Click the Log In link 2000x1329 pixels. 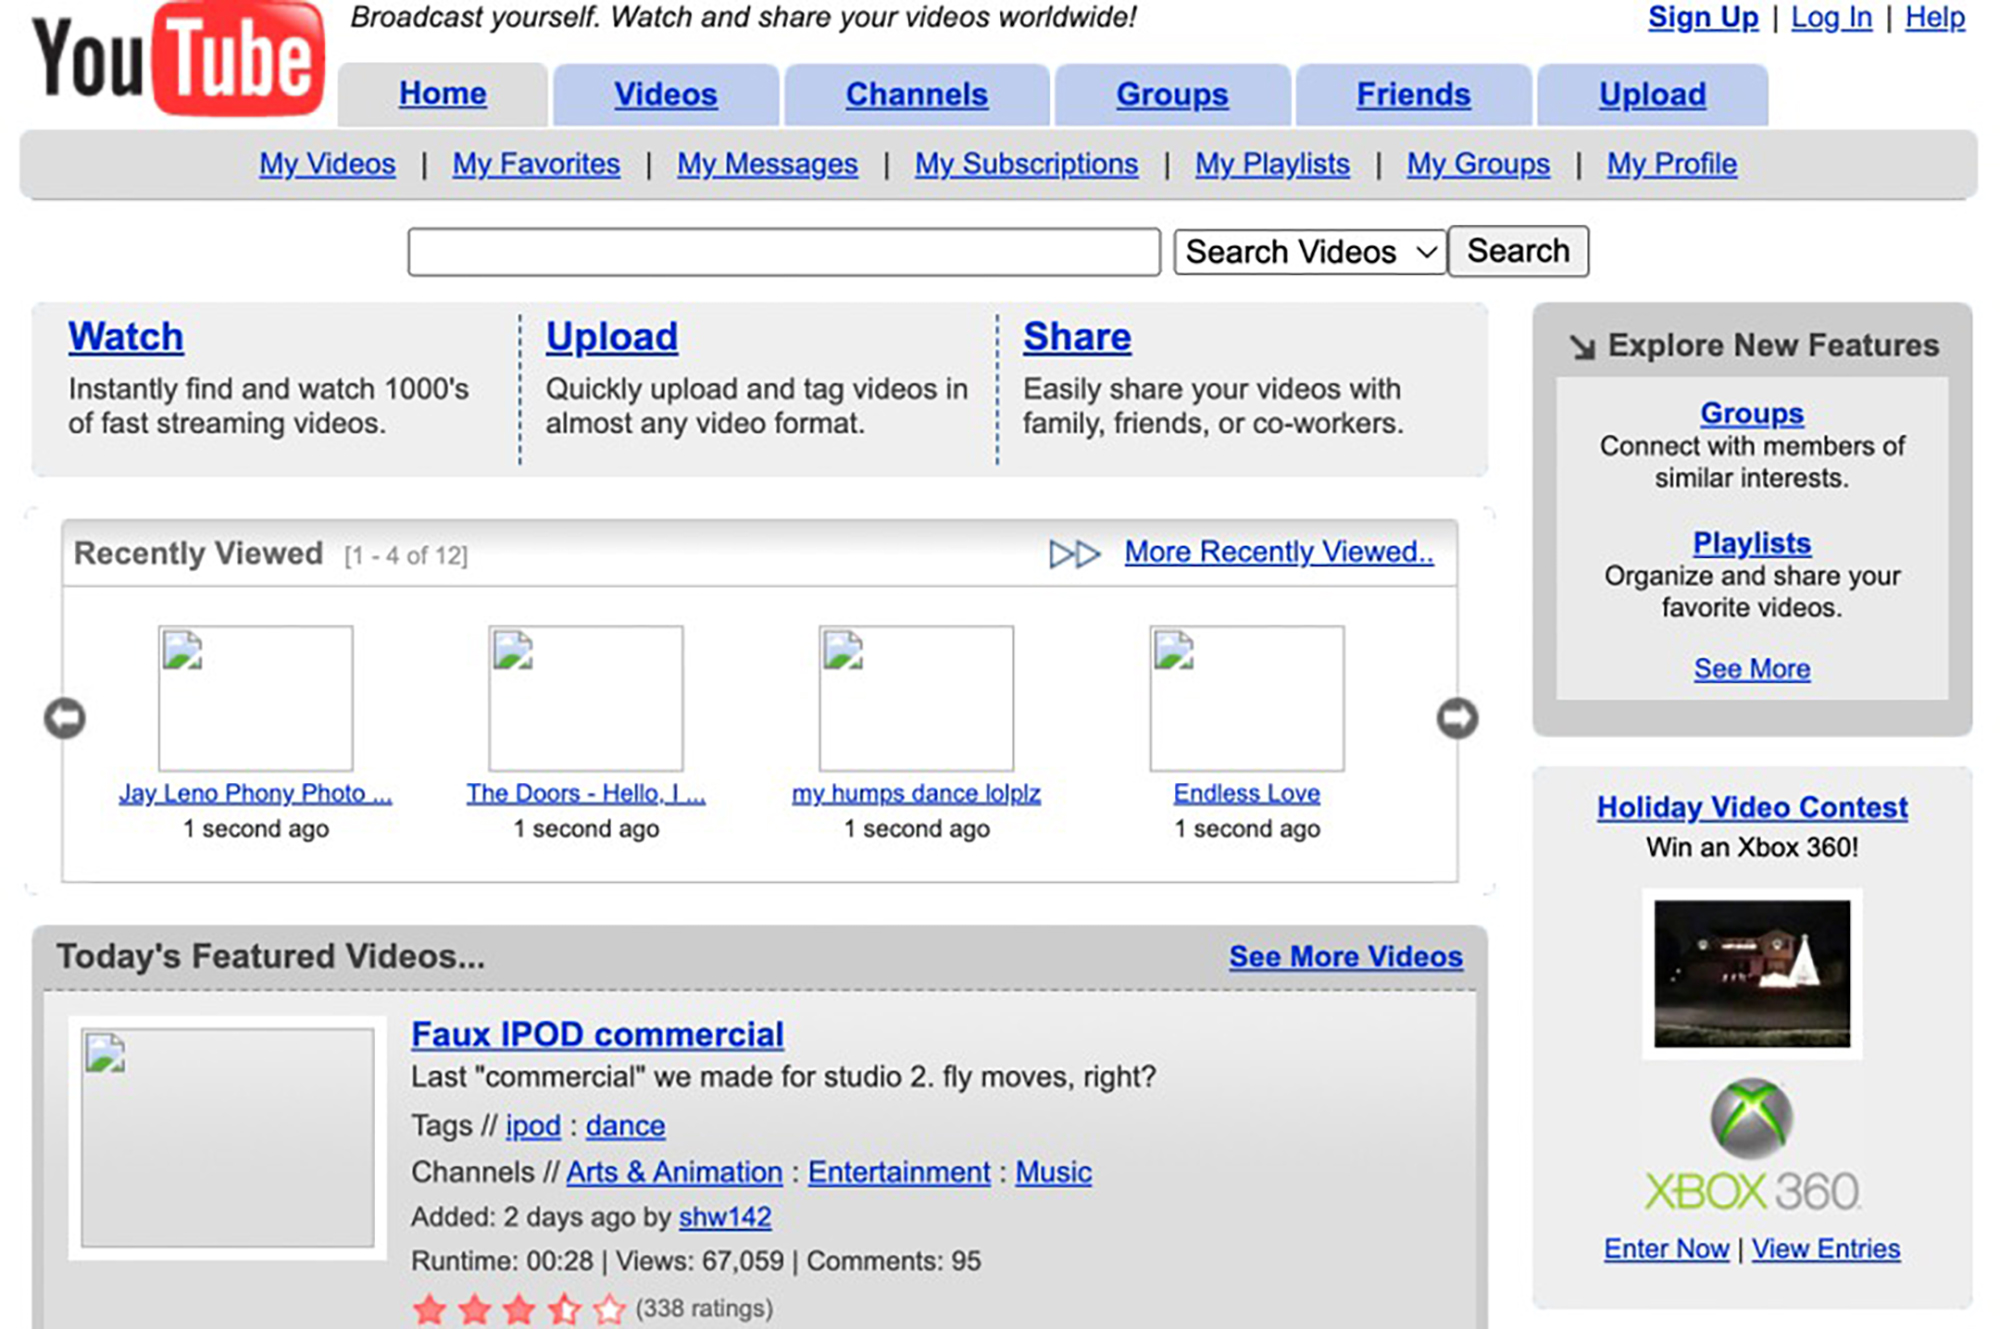point(1831,18)
